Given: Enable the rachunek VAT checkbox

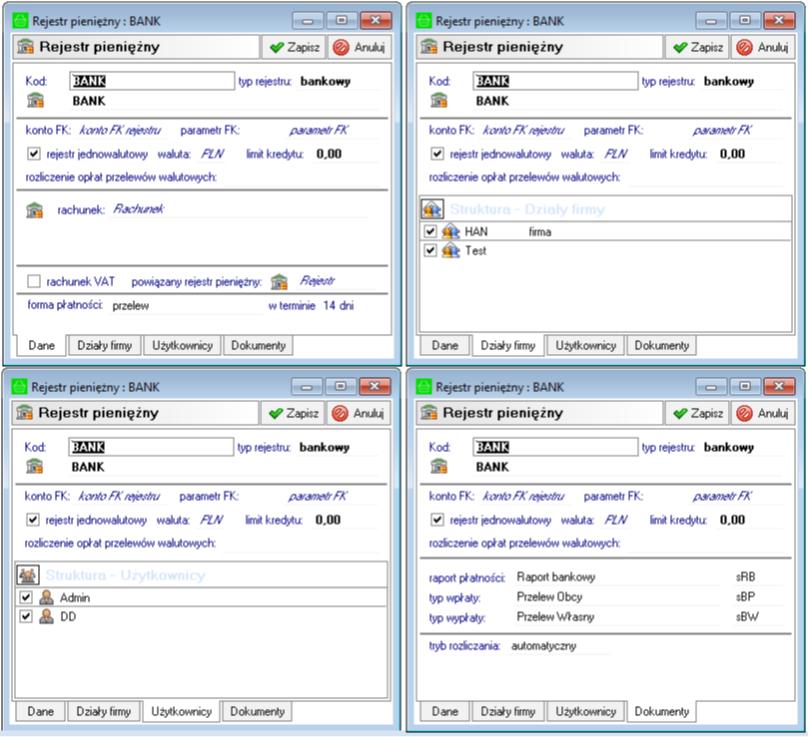Looking at the screenshot, I should point(35,283).
